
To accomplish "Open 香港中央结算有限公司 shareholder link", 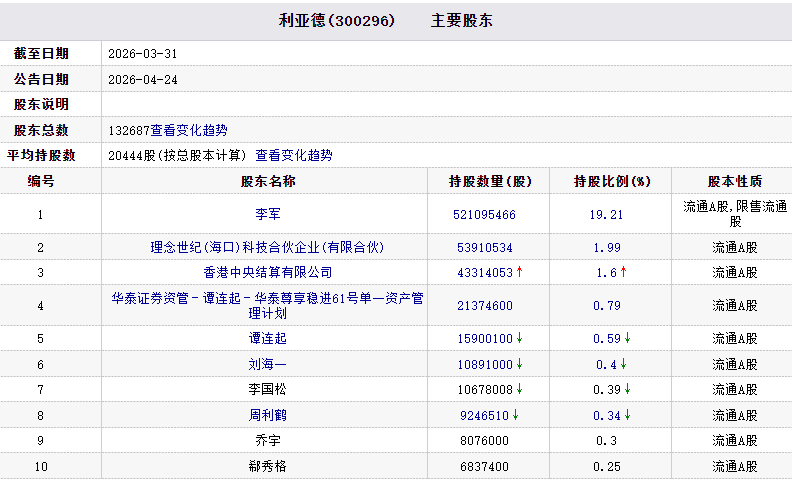I will pyautogui.click(x=267, y=272).
